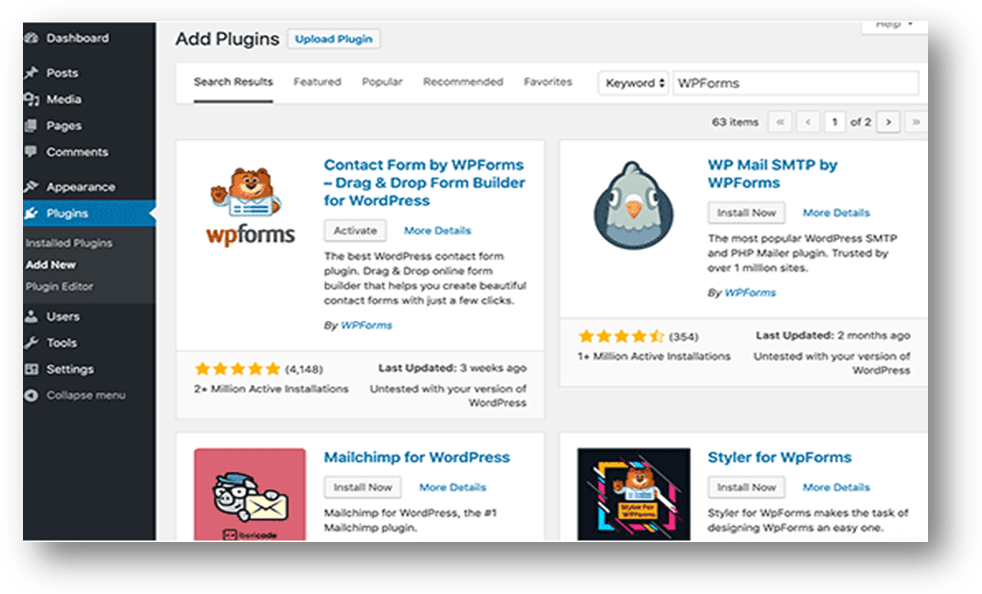Click 'Last Updated: 2 months ago' text

click(x=832, y=335)
